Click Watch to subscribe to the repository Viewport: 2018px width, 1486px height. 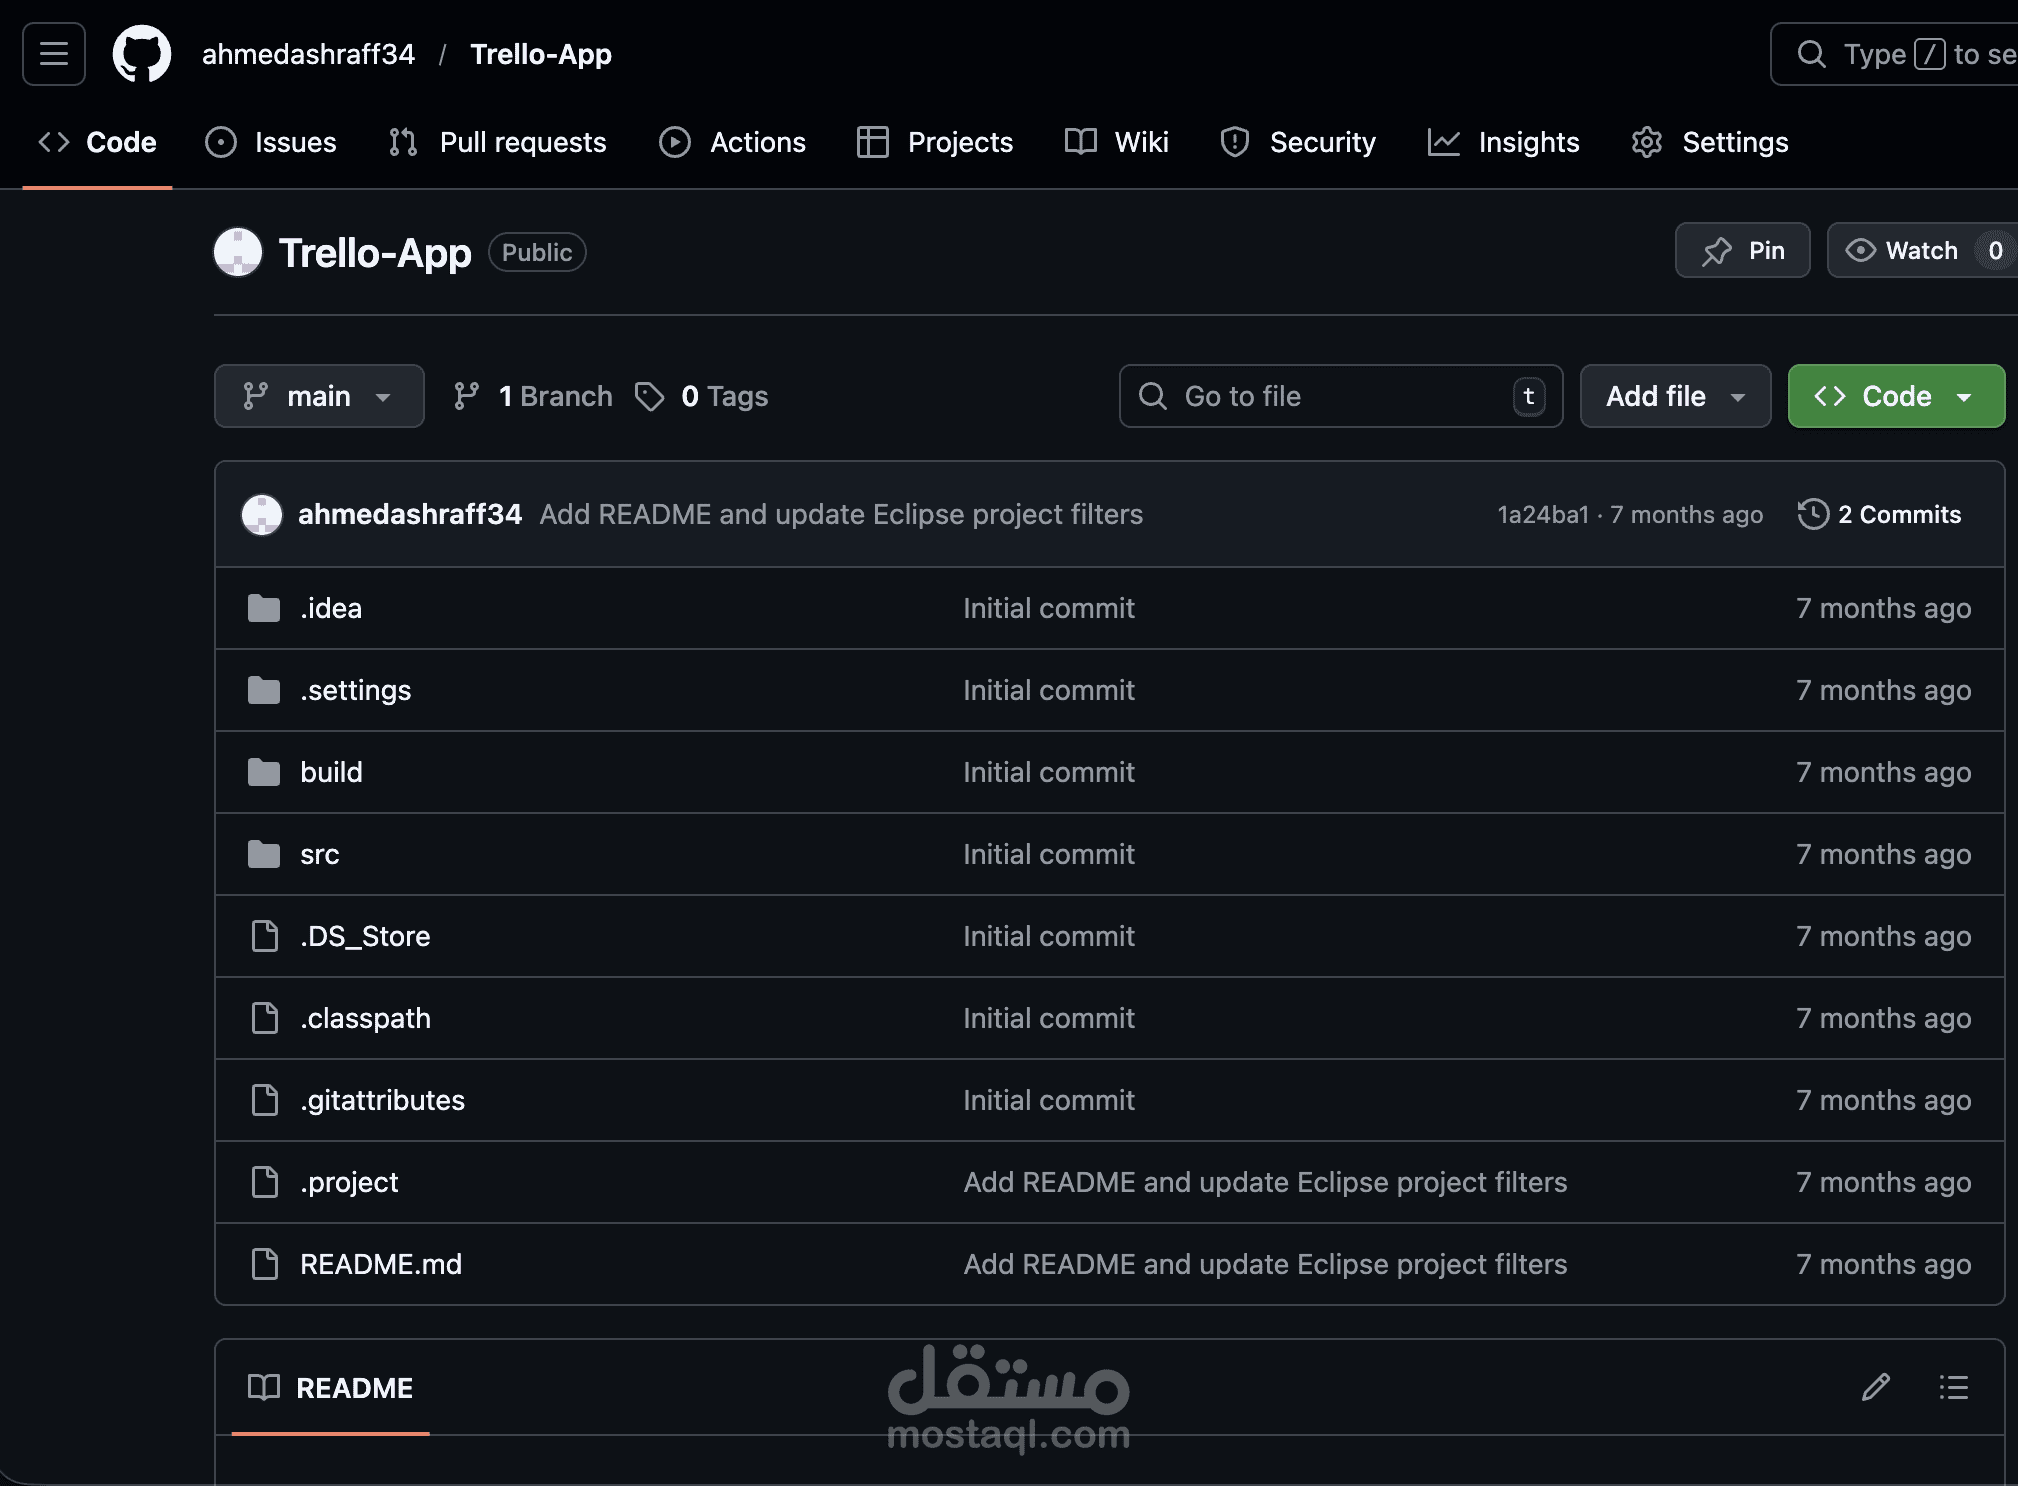click(1901, 250)
